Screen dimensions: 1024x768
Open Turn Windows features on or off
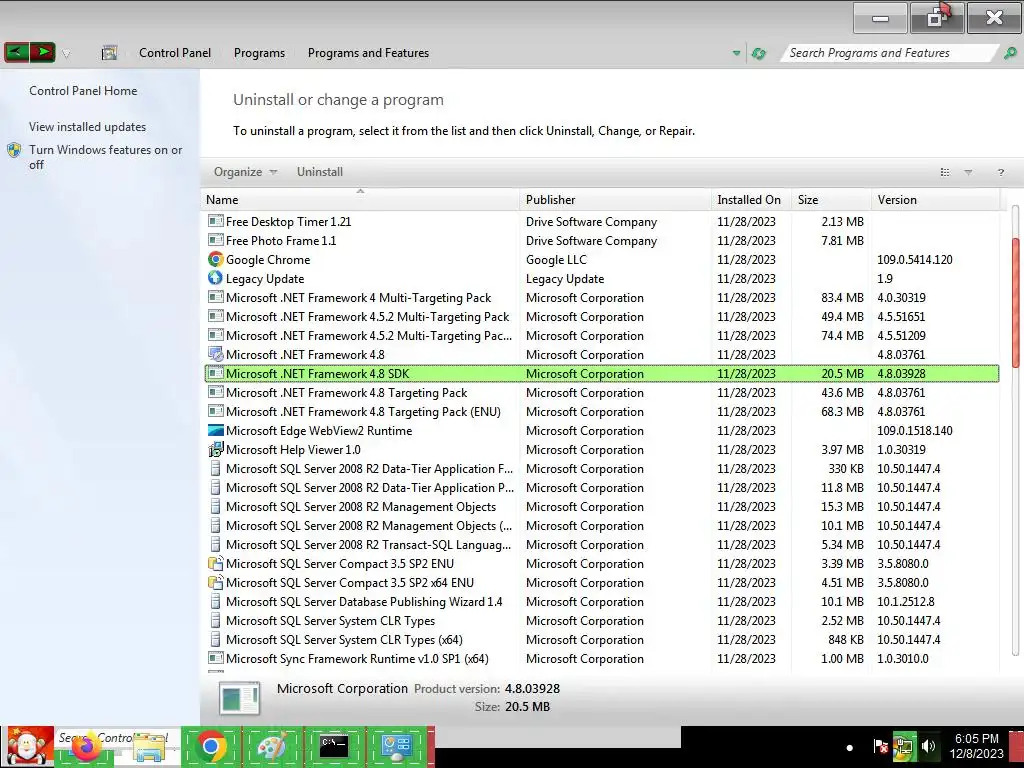click(x=105, y=157)
